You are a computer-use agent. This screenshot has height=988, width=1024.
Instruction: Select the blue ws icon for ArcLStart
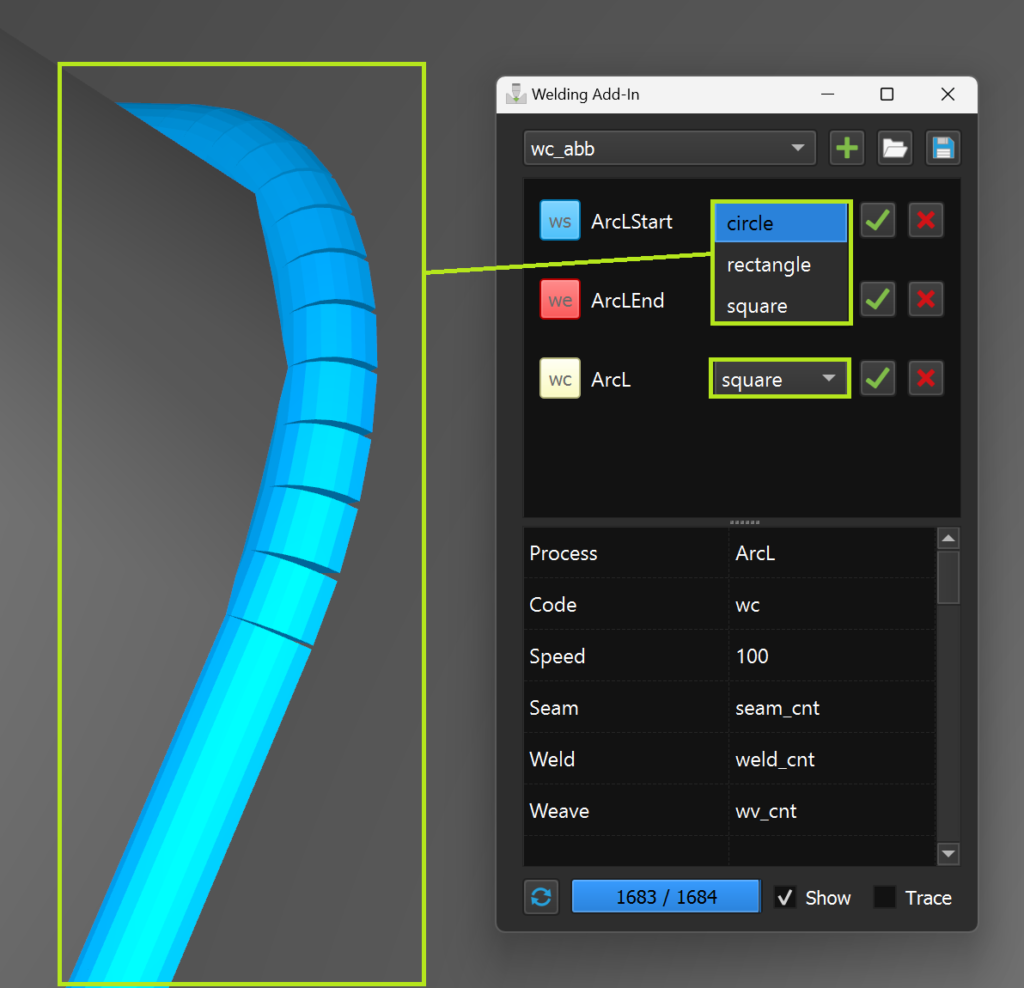pyautogui.click(x=559, y=220)
